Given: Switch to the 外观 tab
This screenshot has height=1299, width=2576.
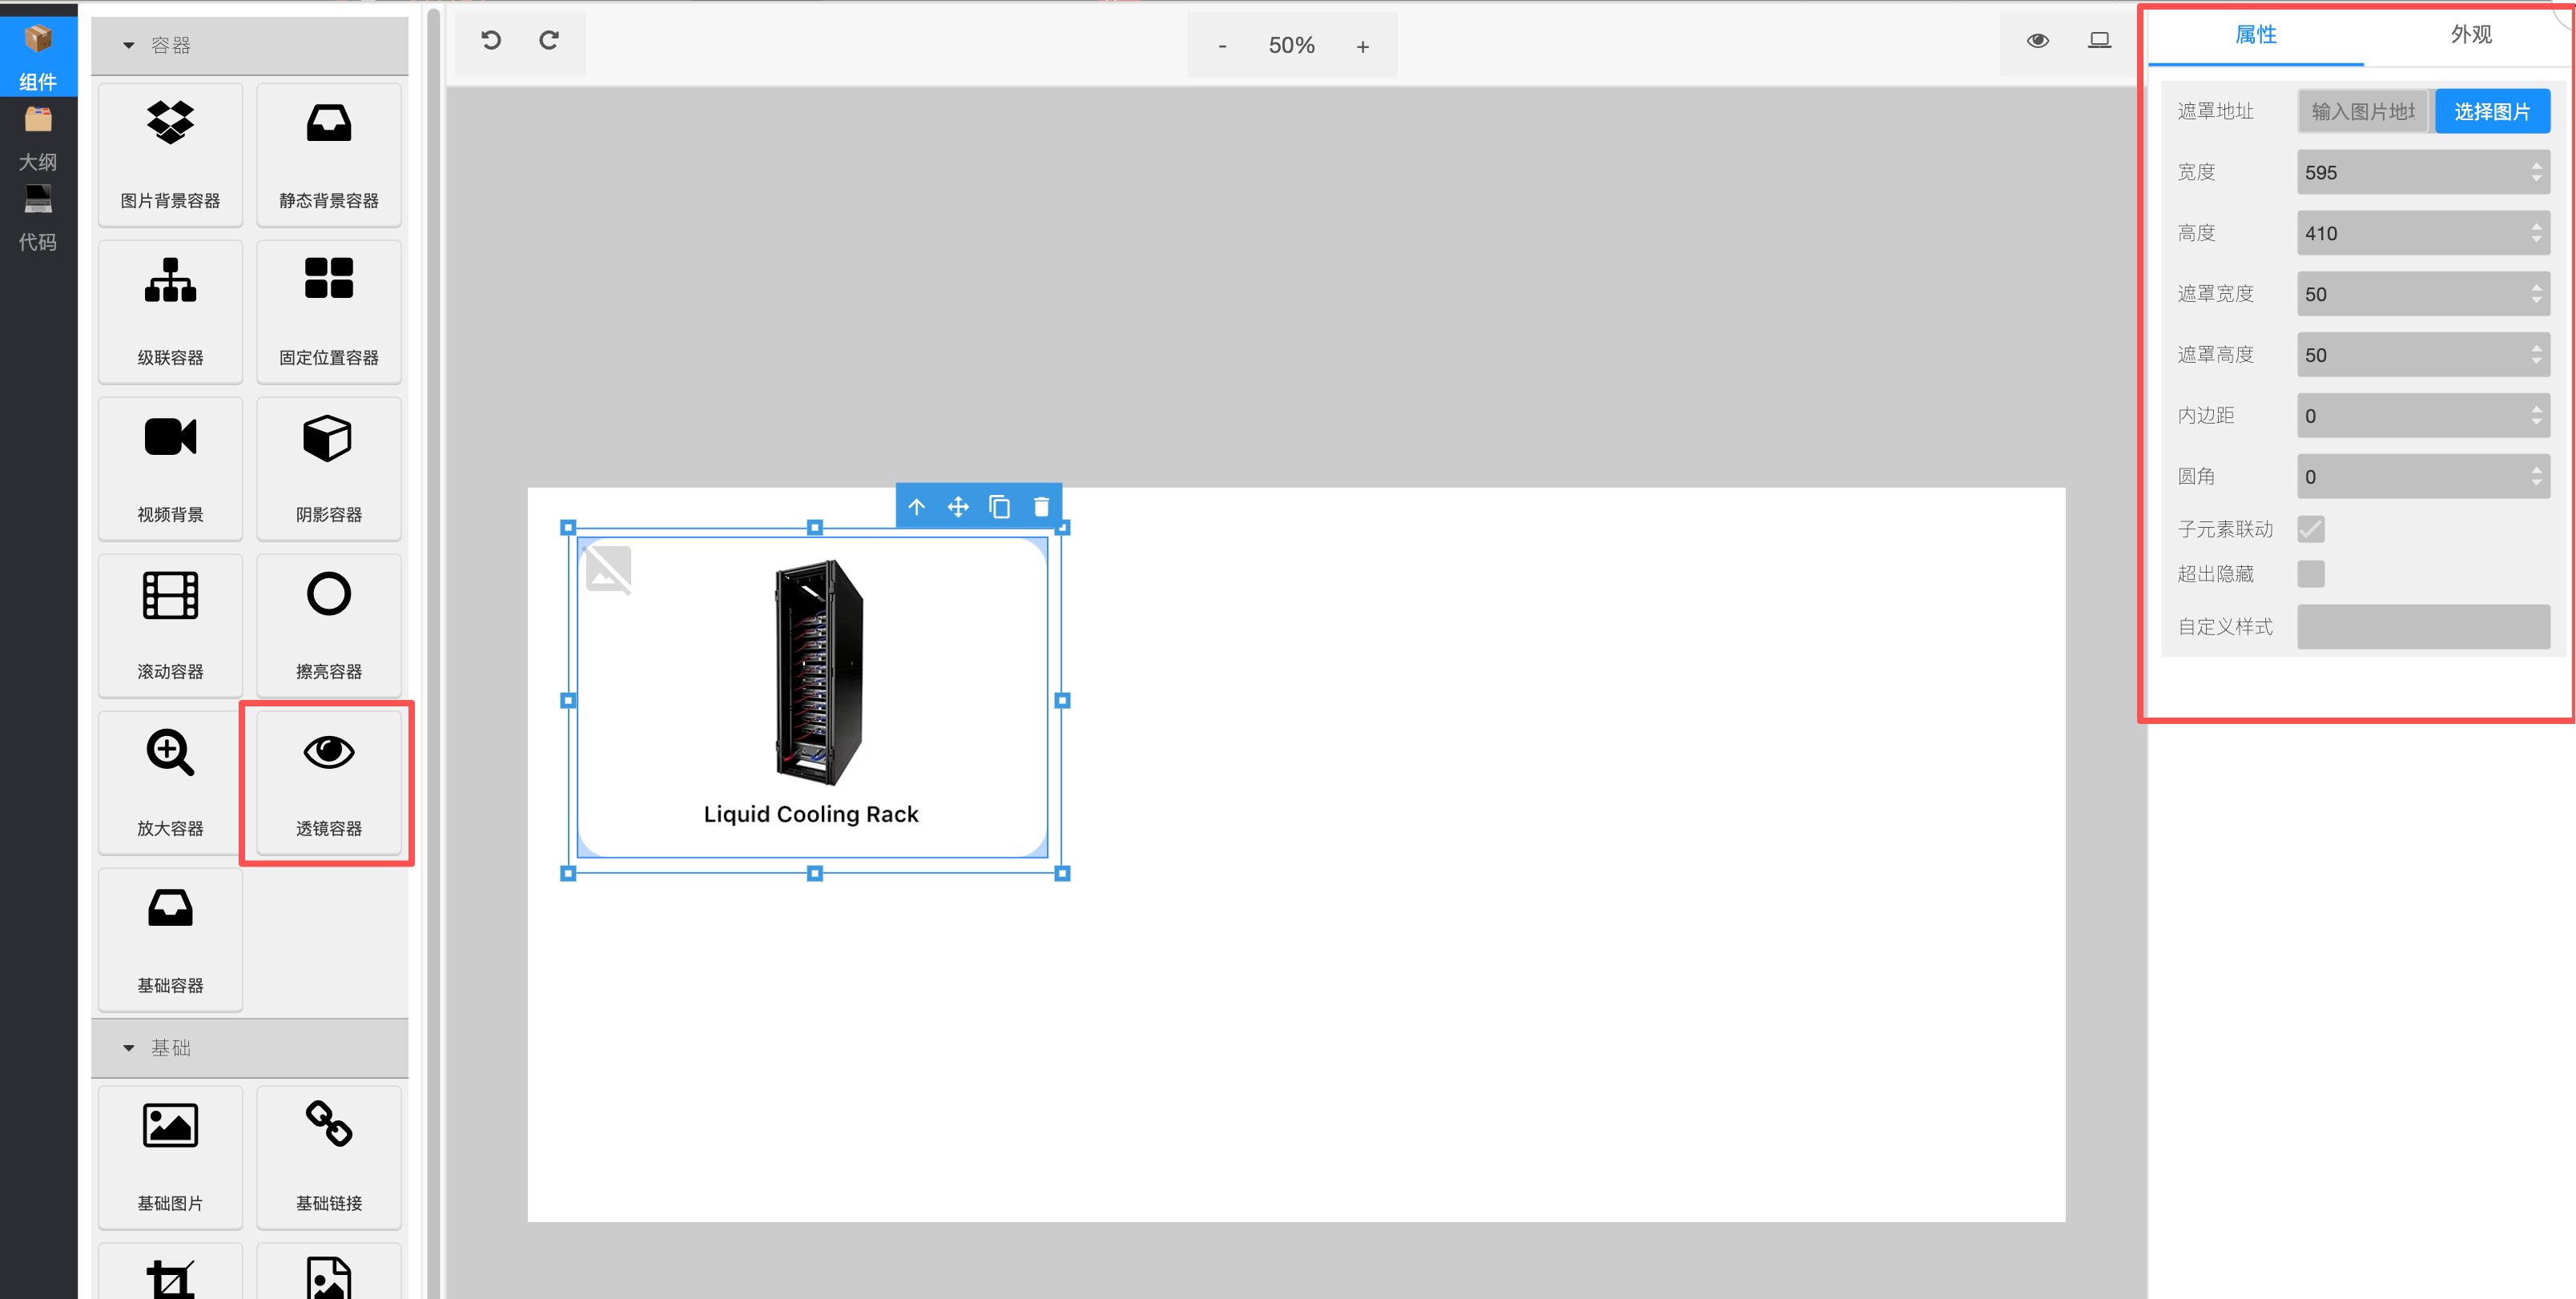Looking at the screenshot, I should point(2471,36).
